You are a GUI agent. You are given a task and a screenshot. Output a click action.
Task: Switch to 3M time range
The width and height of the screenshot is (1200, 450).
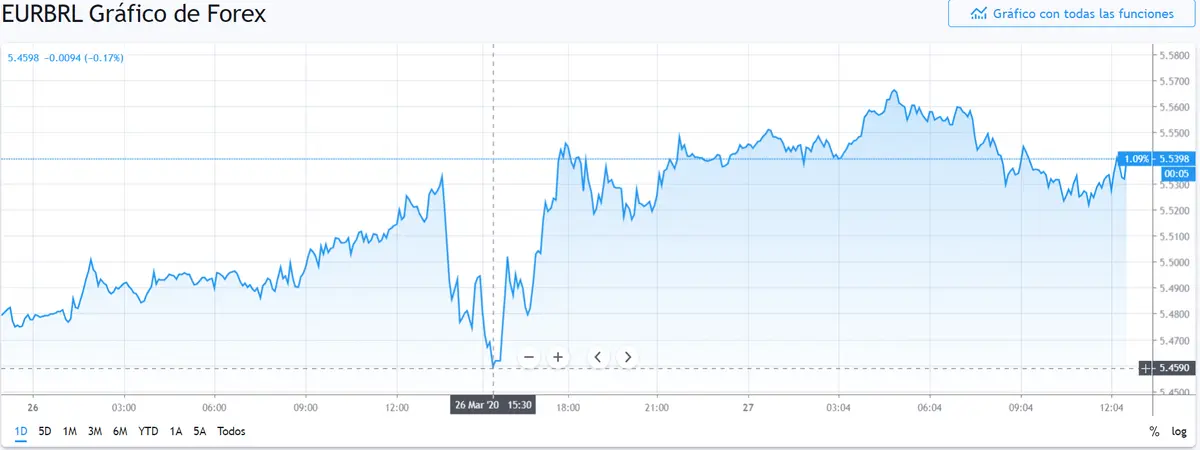95,431
